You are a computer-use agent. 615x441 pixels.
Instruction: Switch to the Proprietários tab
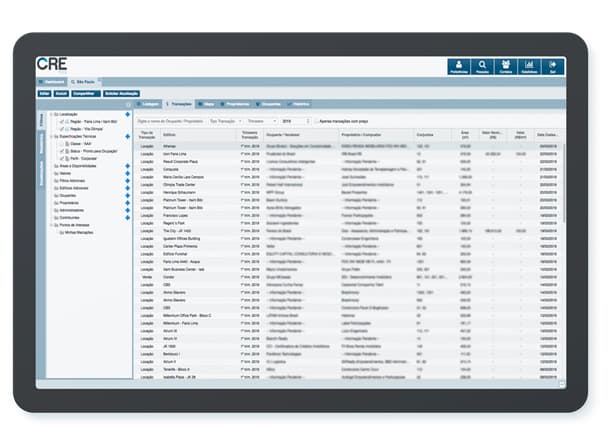(x=235, y=104)
